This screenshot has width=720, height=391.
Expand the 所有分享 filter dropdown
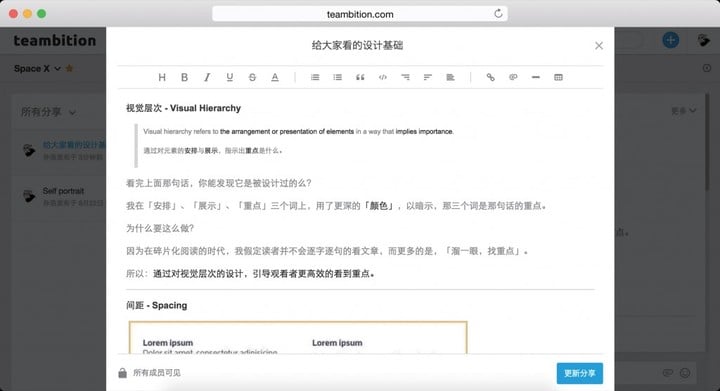pyautogui.click(x=48, y=112)
